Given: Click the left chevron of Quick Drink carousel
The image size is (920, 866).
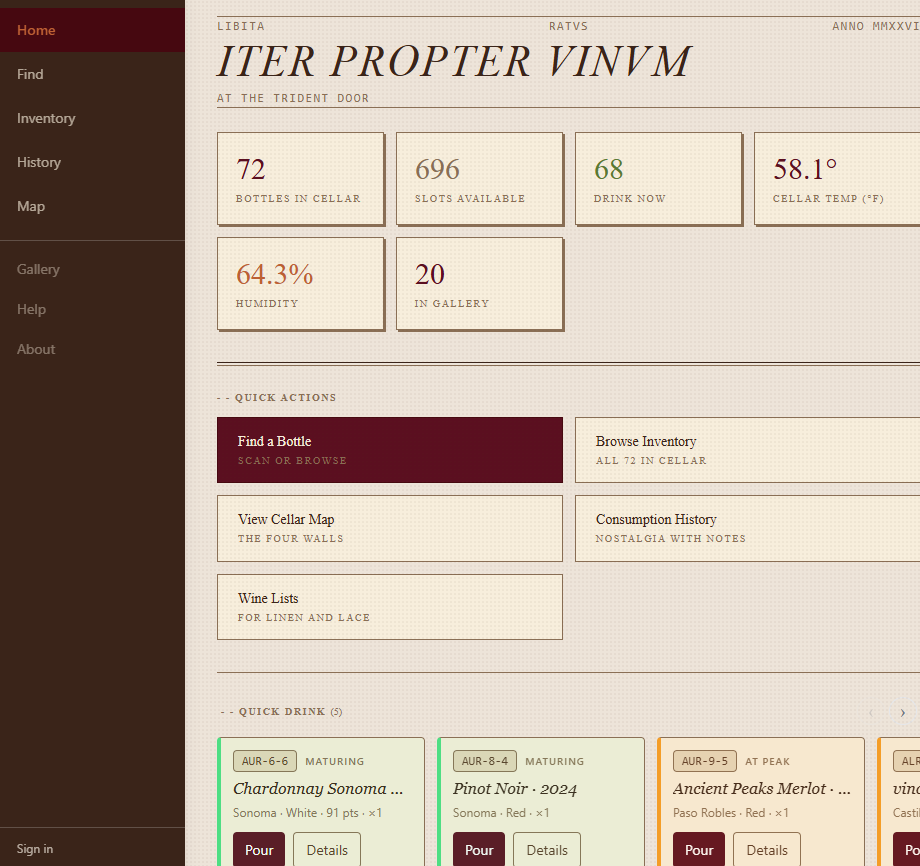Looking at the screenshot, I should 871,712.
